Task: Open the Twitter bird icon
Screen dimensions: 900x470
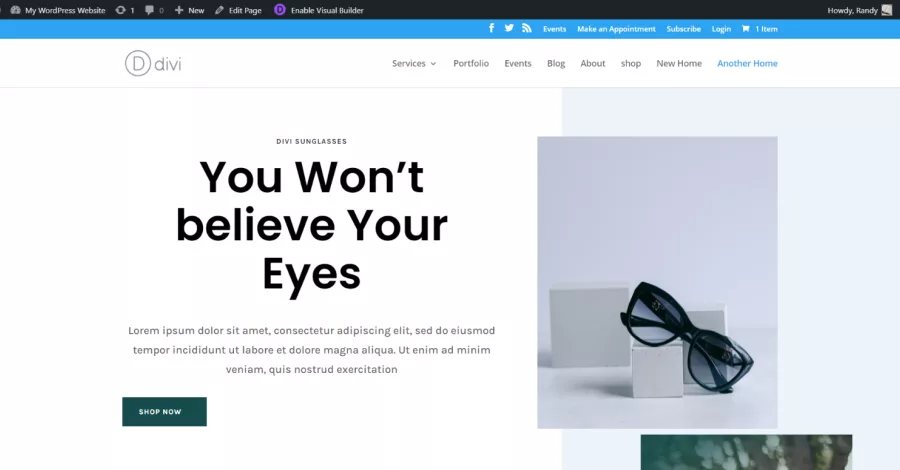Action: click(x=509, y=28)
